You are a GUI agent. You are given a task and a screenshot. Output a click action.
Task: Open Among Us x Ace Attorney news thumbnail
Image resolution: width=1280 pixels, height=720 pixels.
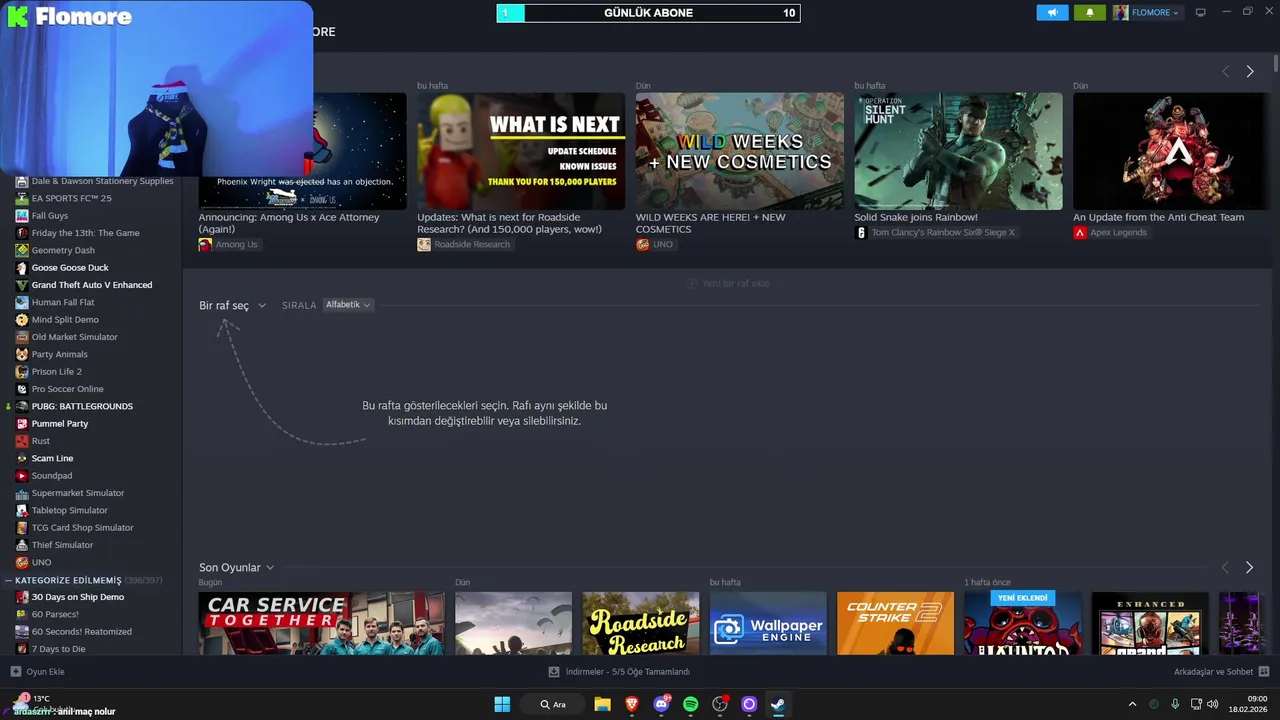coord(302,151)
